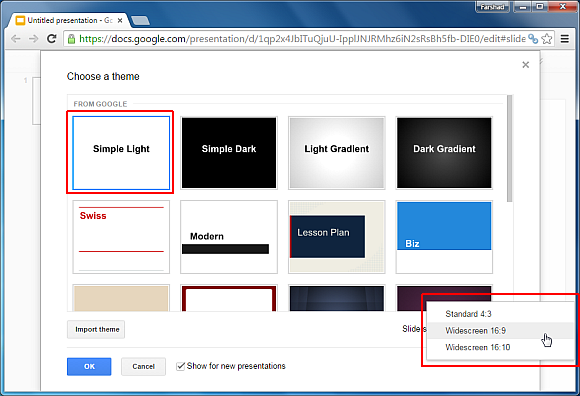Go forward using the browser arrow

pos(34,38)
